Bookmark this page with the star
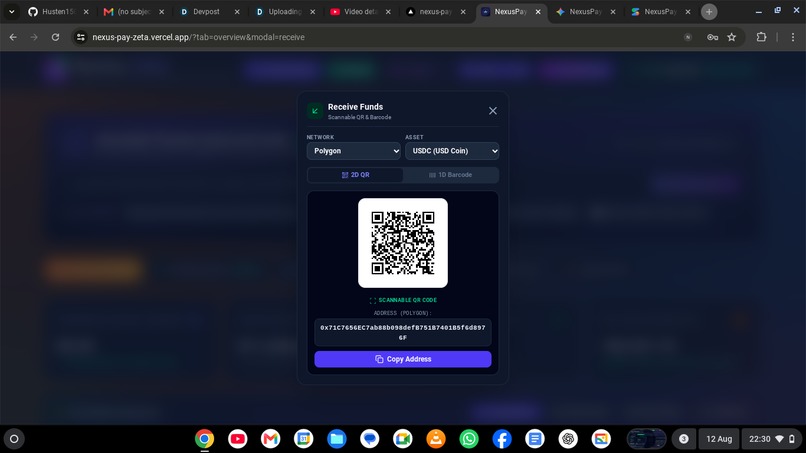 [x=731, y=37]
